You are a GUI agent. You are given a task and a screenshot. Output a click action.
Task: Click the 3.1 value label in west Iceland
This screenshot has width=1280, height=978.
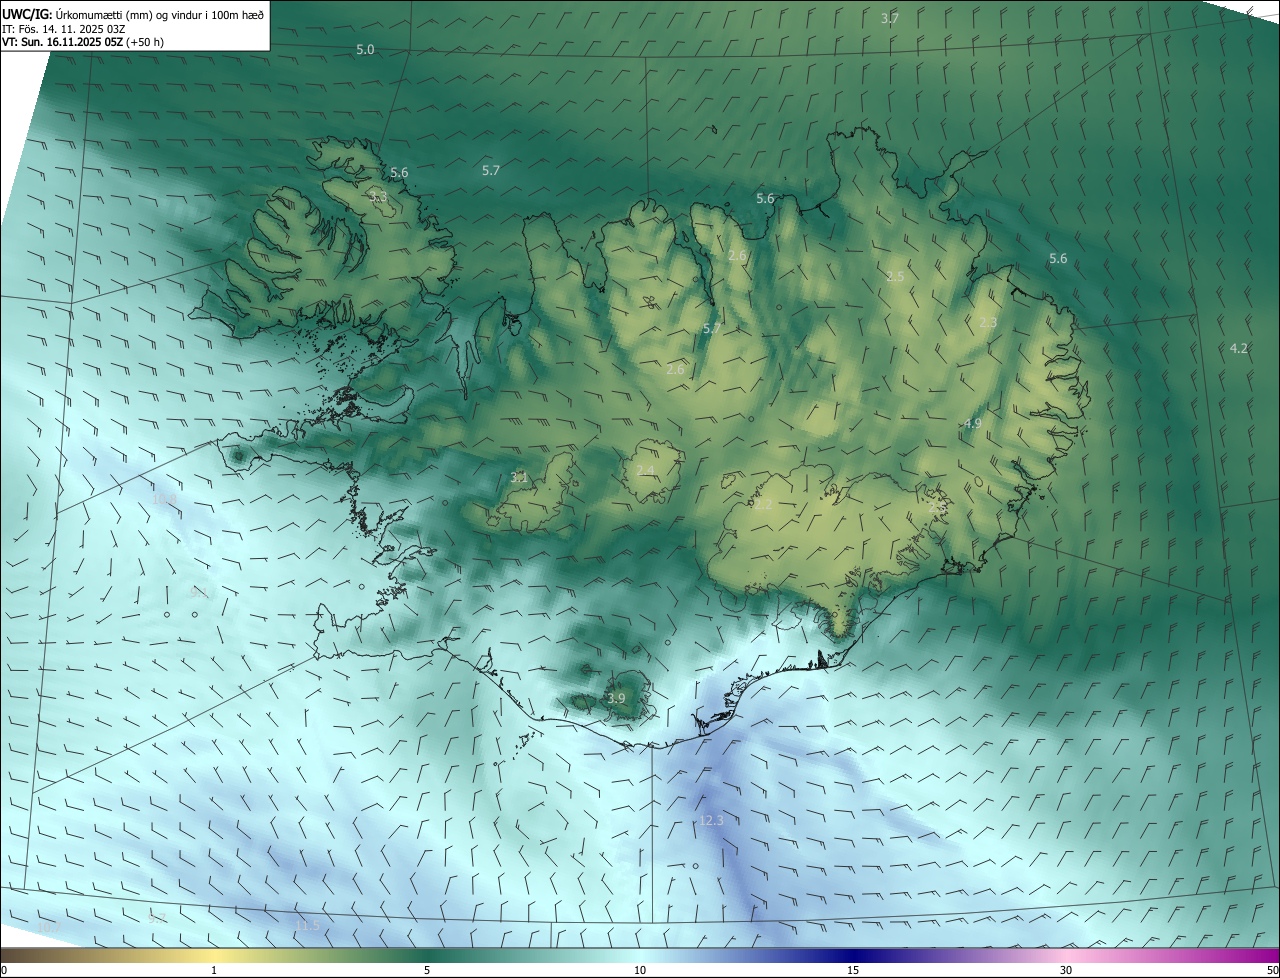pyautogui.click(x=518, y=477)
